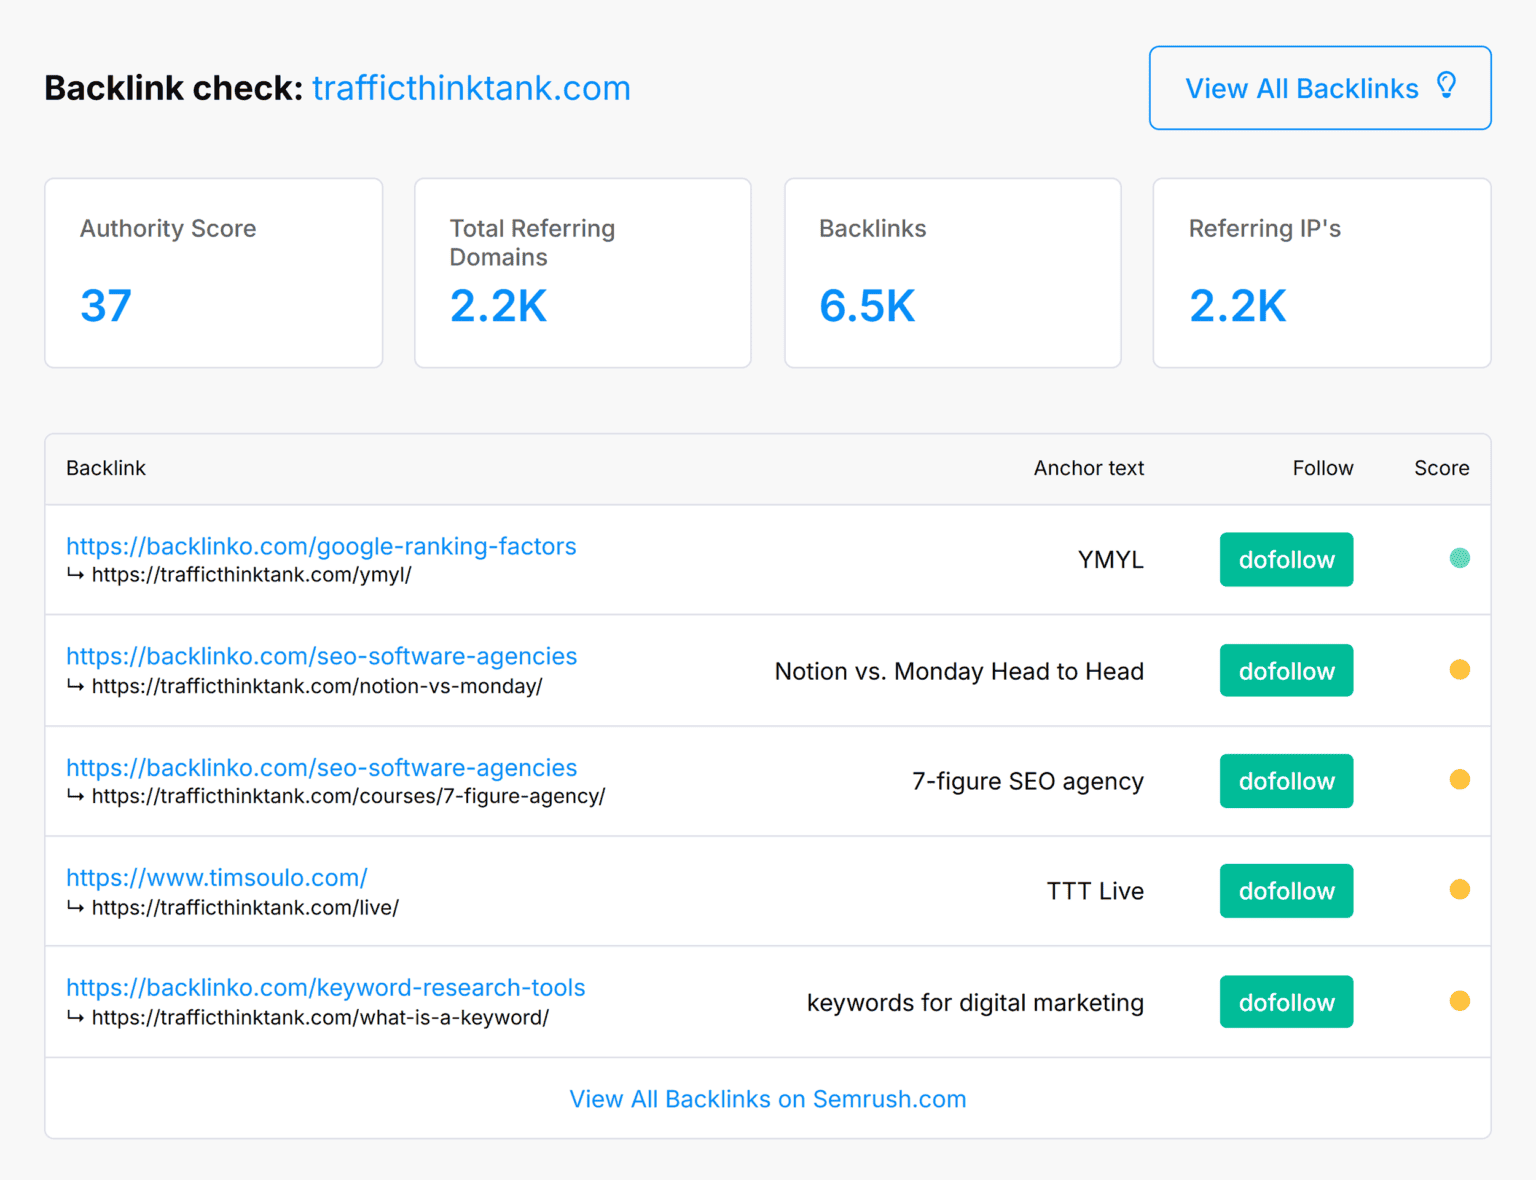The width and height of the screenshot is (1536, 1180).
Task: Click the View All Backlinks button
Action: click(x=1319, y=88)
